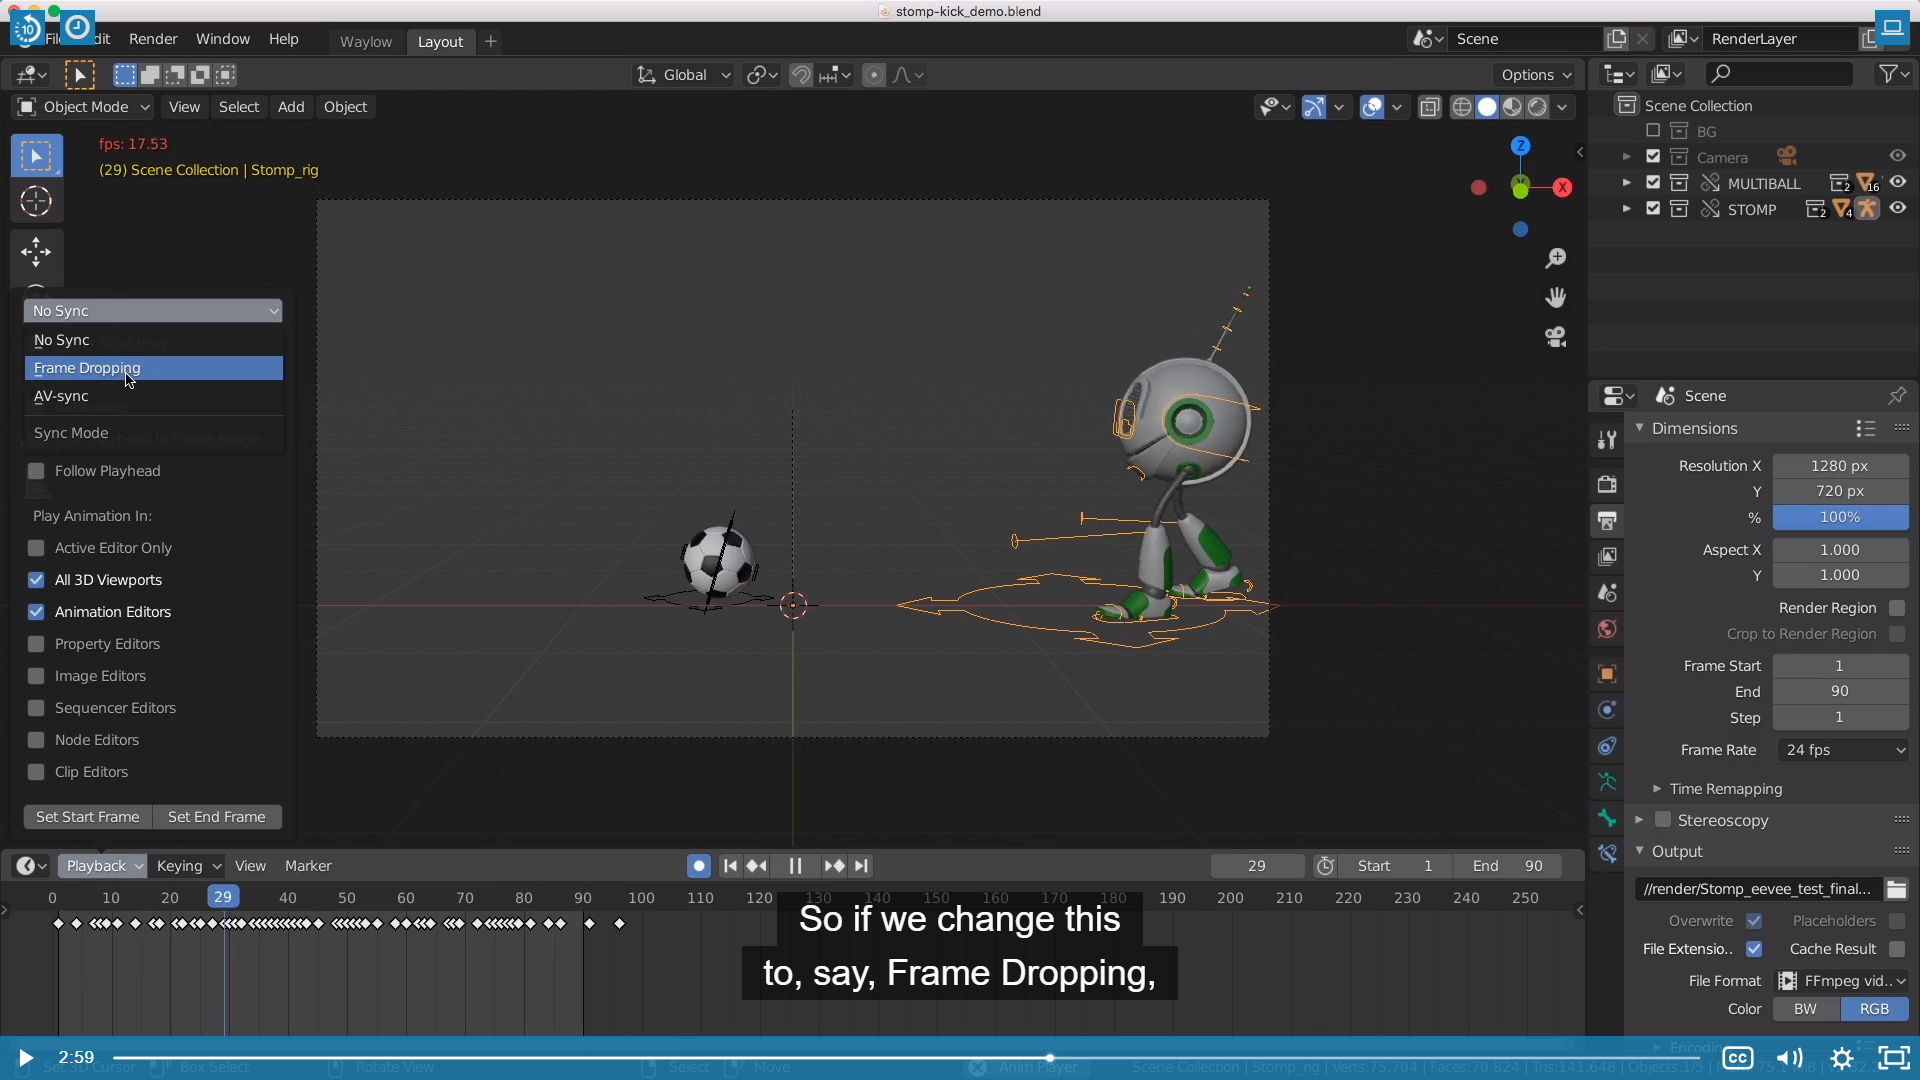Expand the STOMP collection in the outliner
The width and height of the screenshot is (1920, 1080).
1626,209
